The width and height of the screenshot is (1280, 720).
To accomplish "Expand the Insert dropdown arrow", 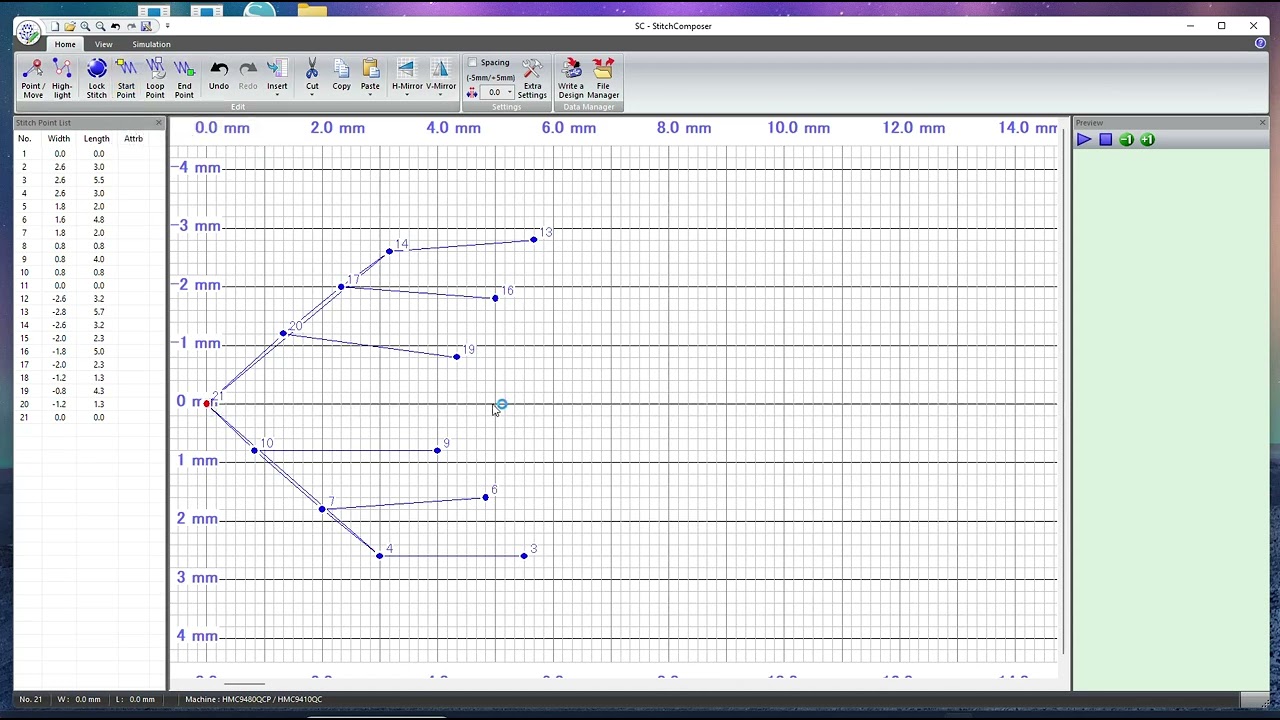I will point(277,95).
